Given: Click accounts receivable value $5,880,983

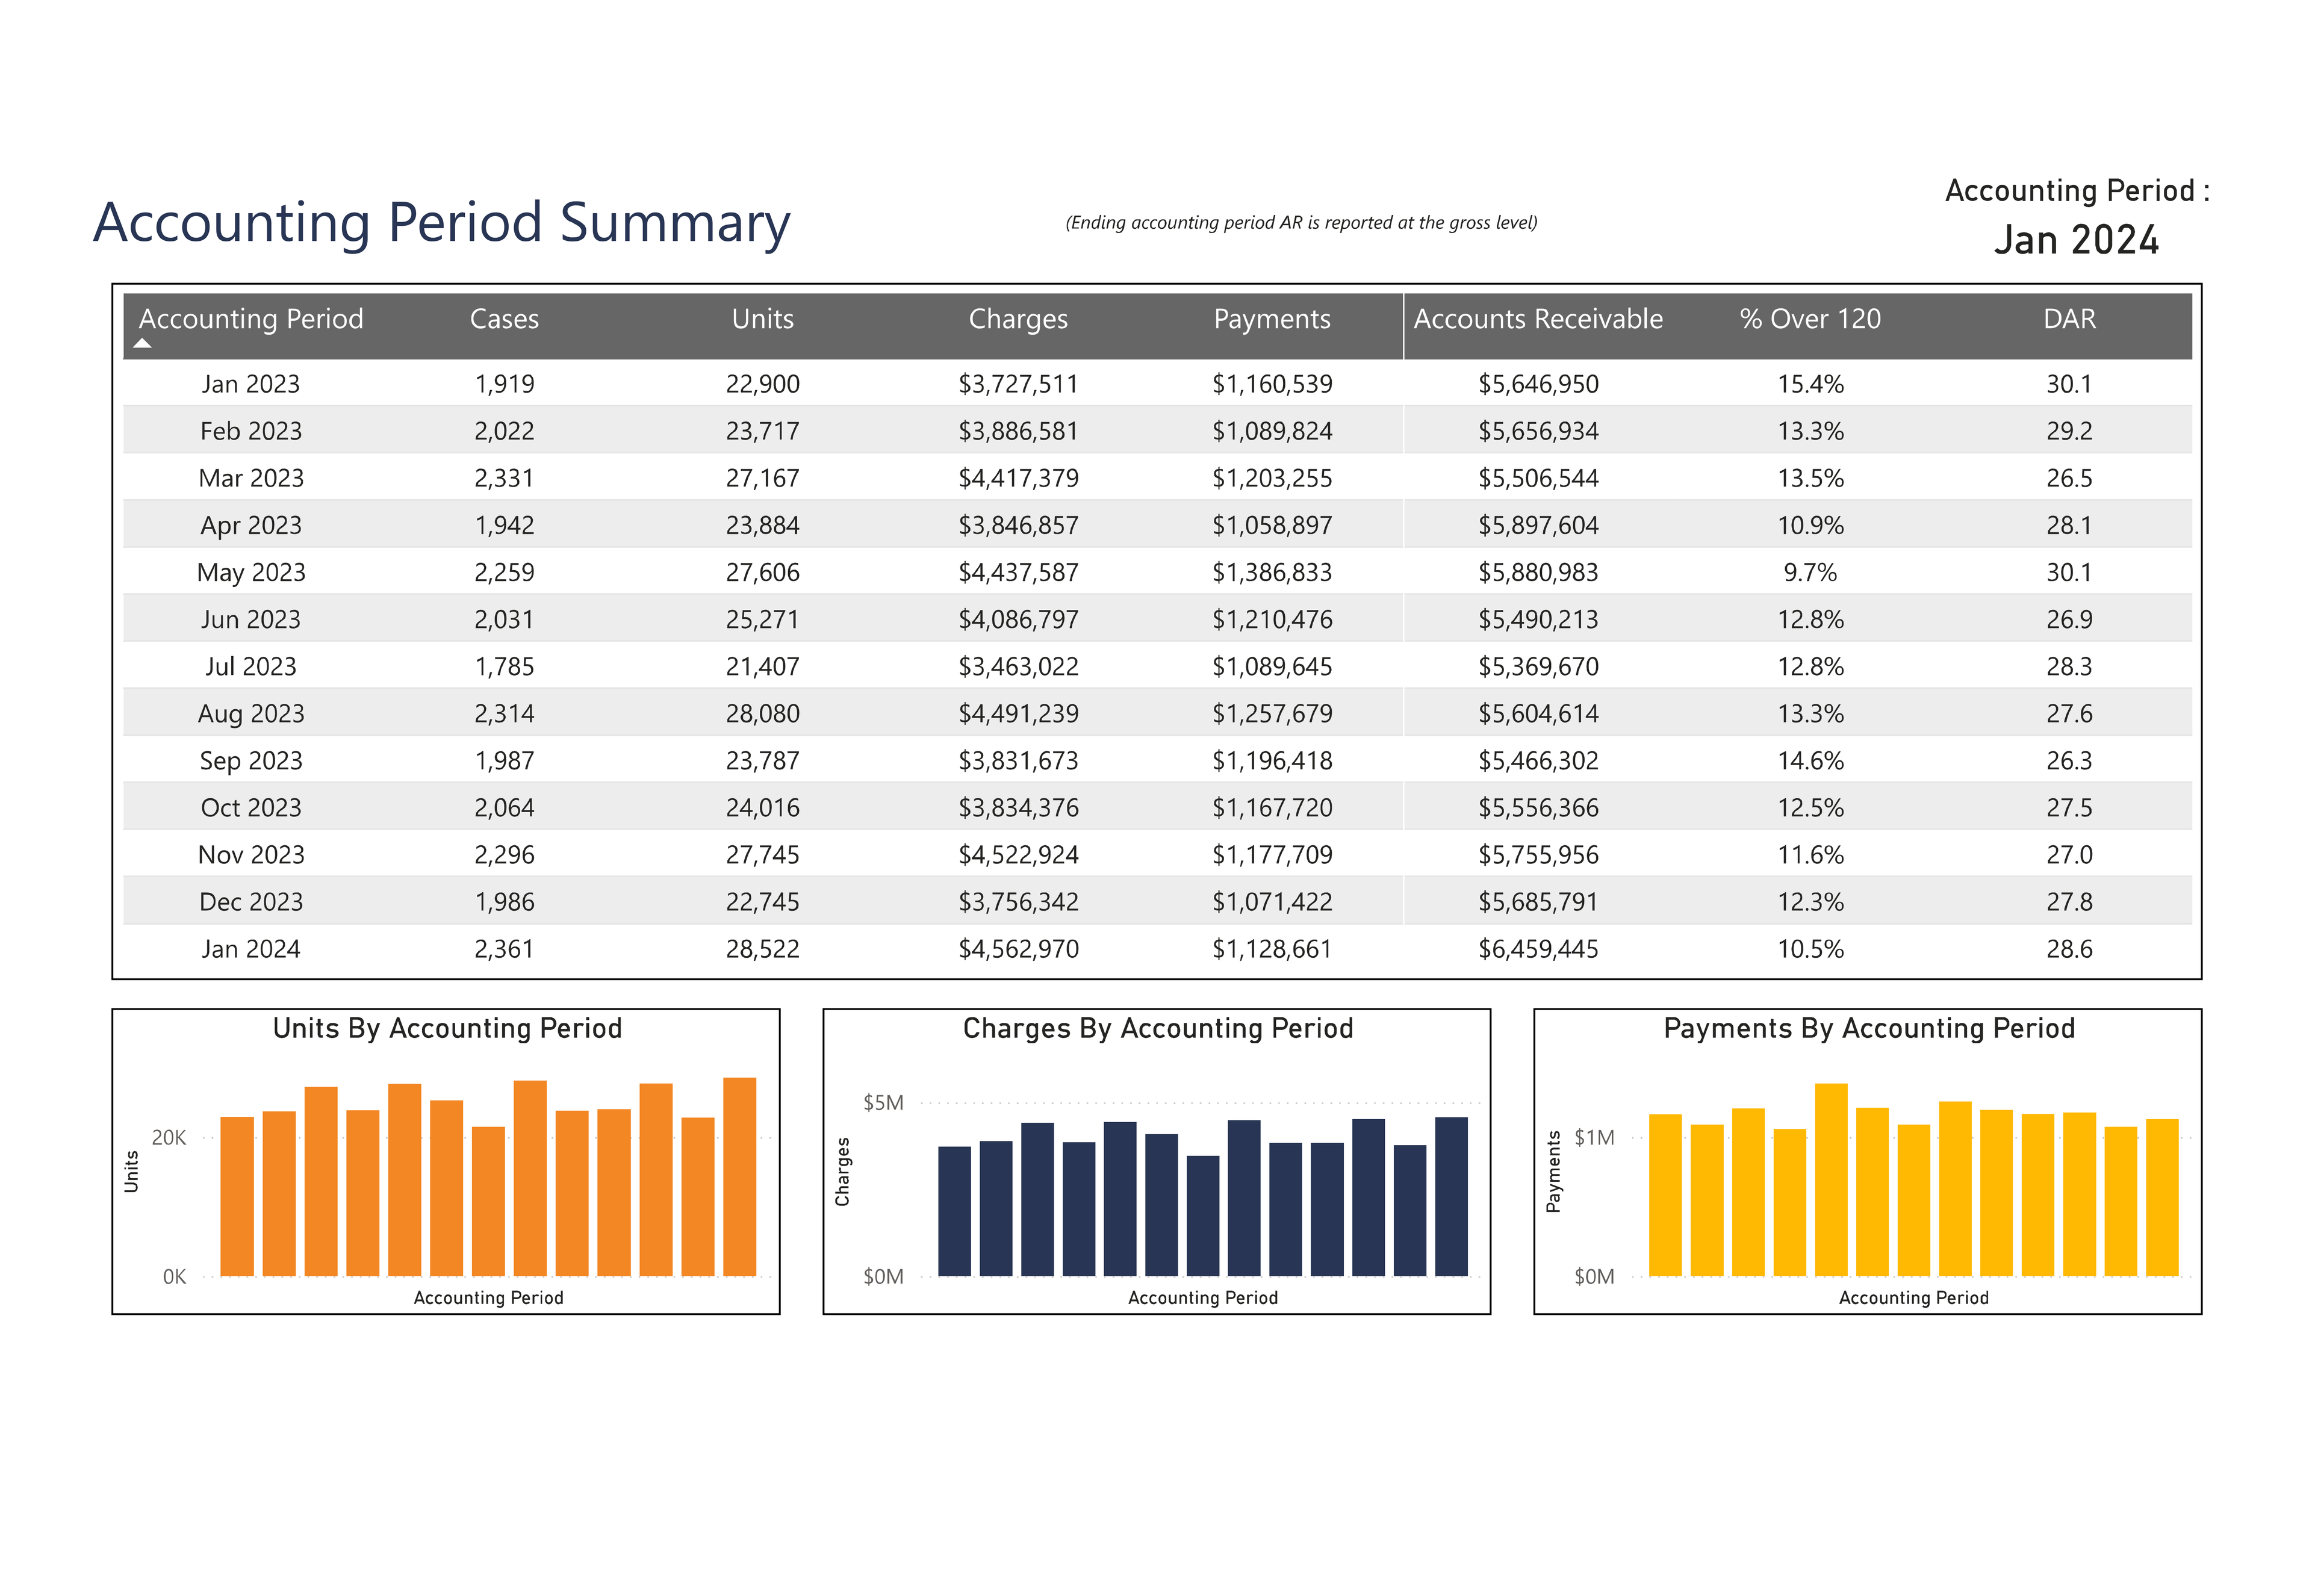Looking at the screenshot, I should pos(1538,572).
